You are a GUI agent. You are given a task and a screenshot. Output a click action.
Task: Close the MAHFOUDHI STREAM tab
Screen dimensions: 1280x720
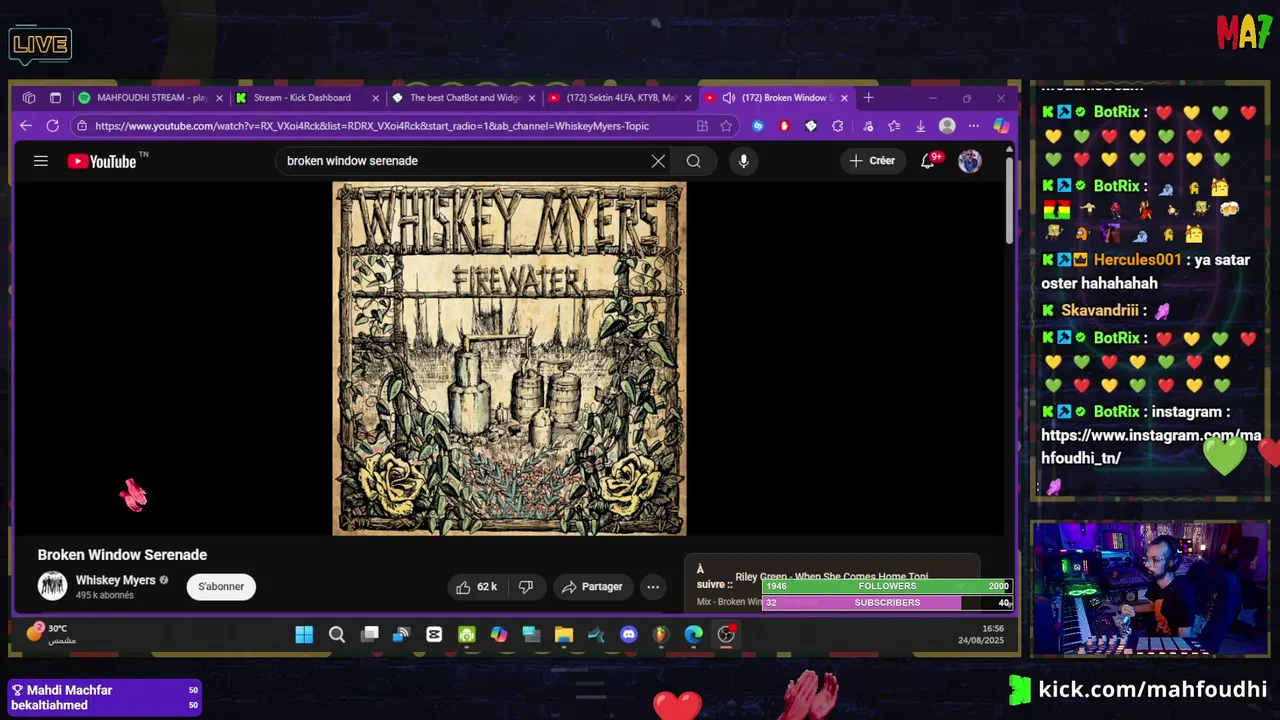[219, 98]
